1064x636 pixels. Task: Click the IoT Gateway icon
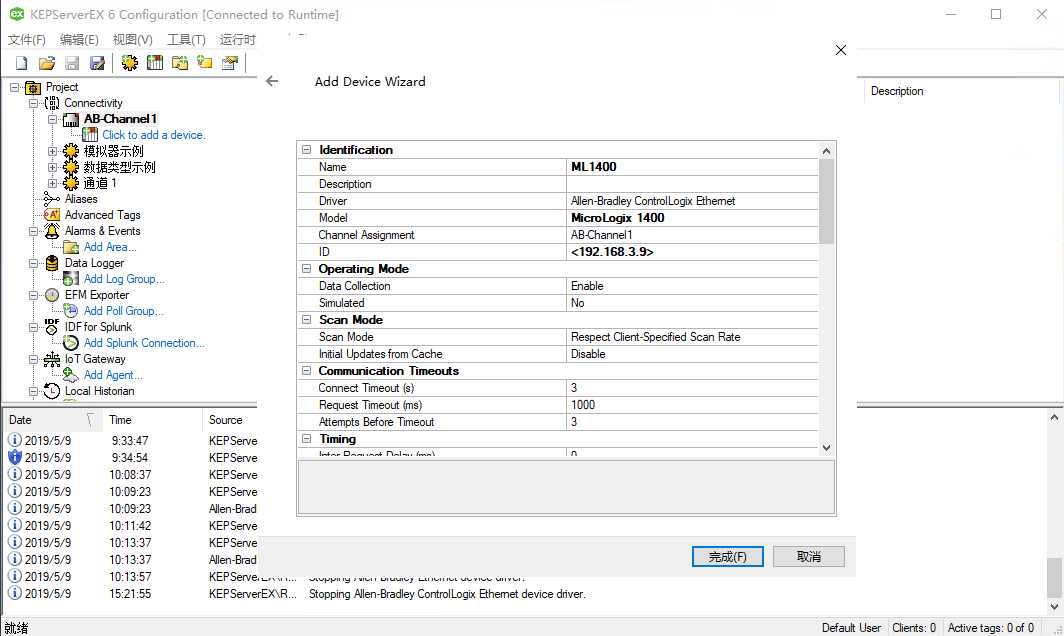tap(52, 359)
